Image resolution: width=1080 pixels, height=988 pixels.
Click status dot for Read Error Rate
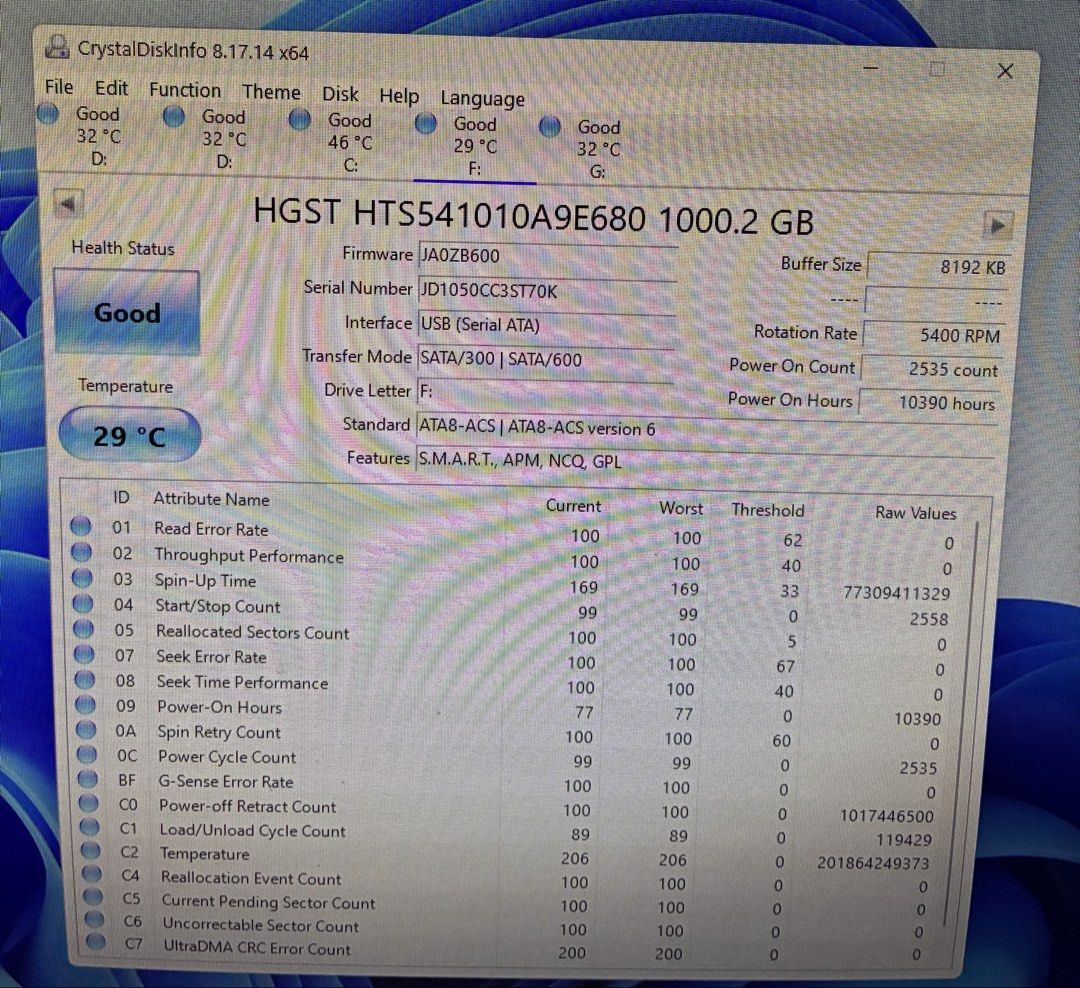click(81, 526)
